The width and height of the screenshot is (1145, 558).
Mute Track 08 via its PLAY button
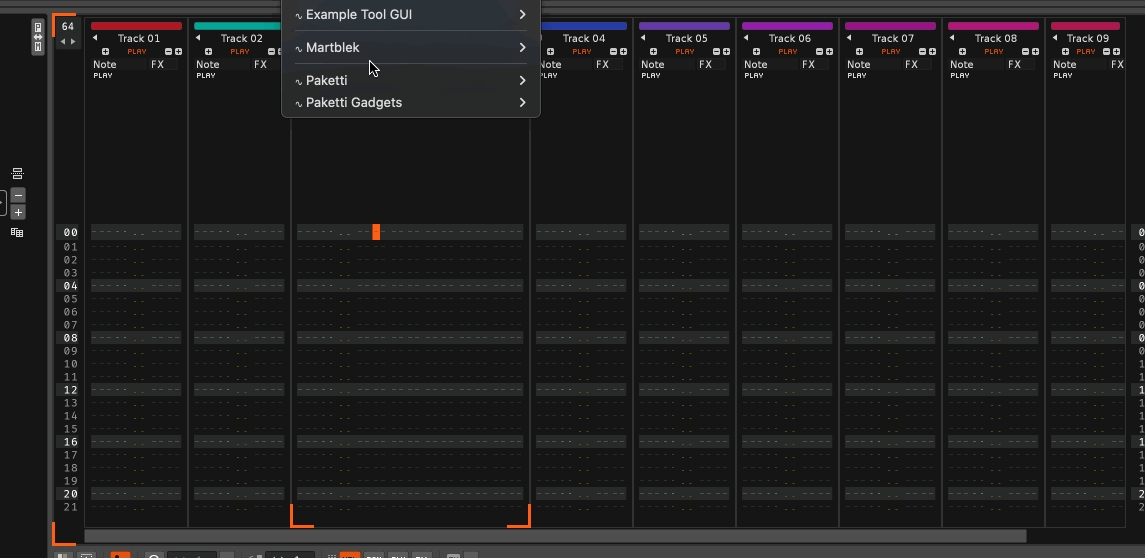[994, 51]
